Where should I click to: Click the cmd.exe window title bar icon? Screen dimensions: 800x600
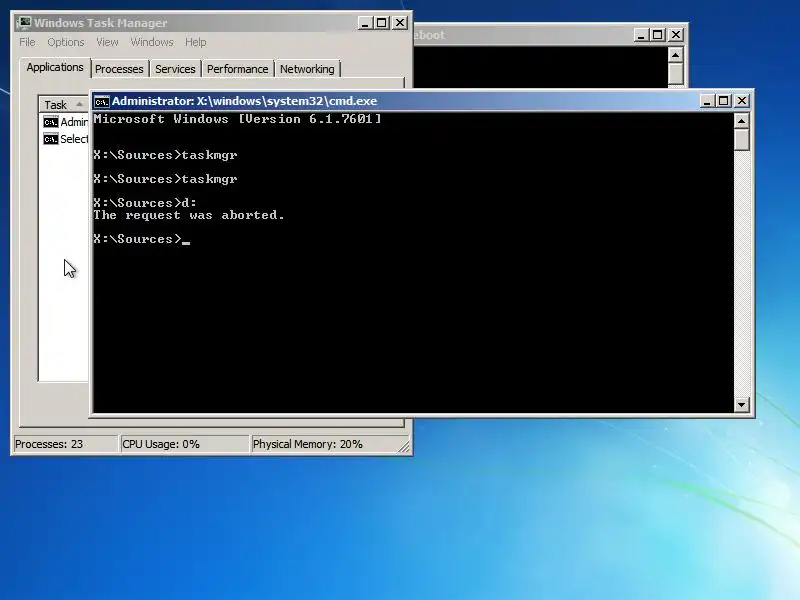click(102, 102)
